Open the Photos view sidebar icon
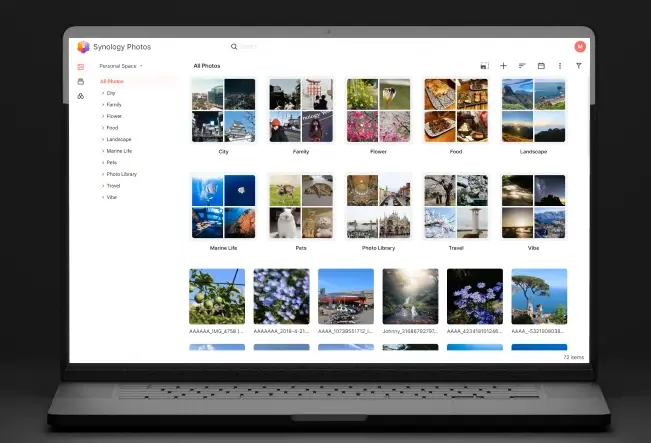Image resolution: width=651 pixels, height=443 pixels. click(x=81, y=66)
